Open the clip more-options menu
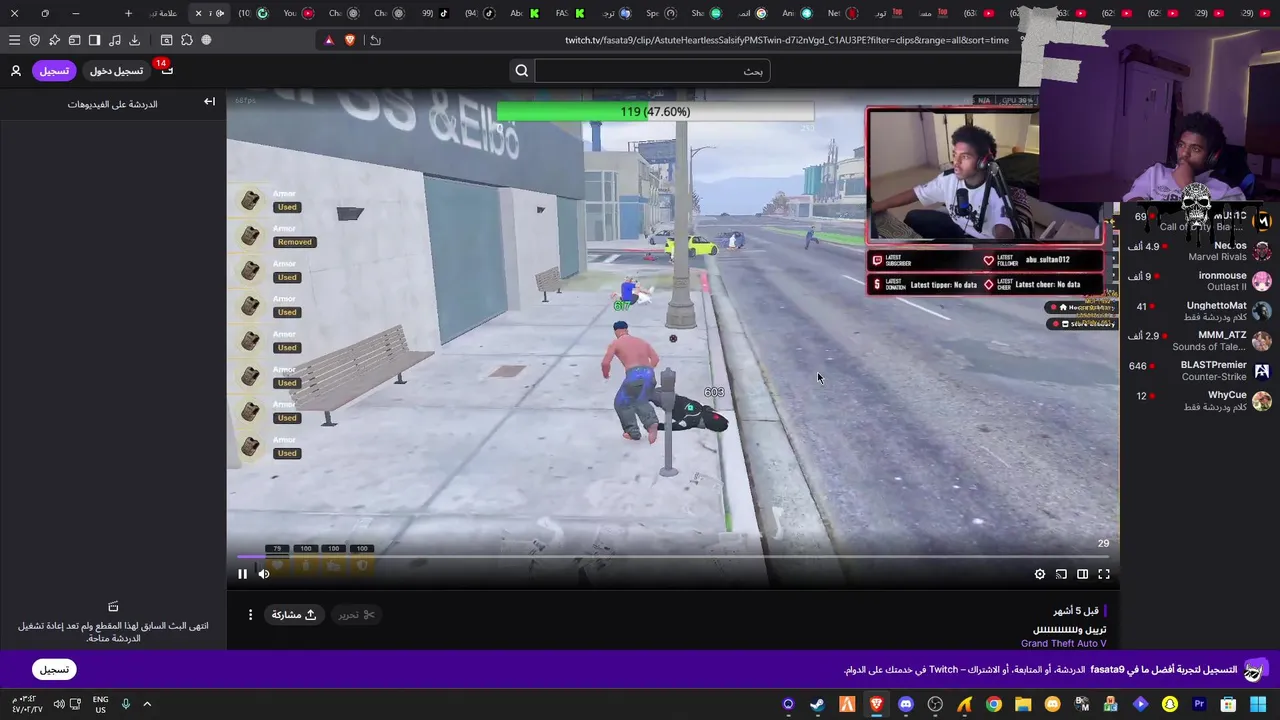 [x=250, y=615]
